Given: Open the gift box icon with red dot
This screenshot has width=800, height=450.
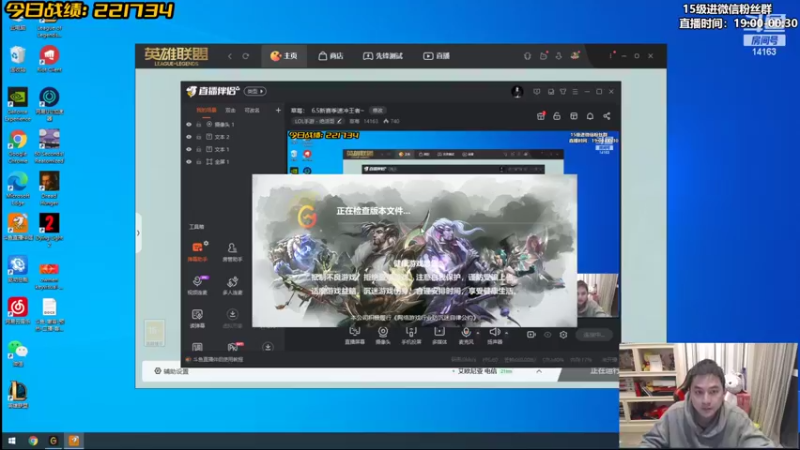Looking at the screenshot, I should tap(541, 116).
